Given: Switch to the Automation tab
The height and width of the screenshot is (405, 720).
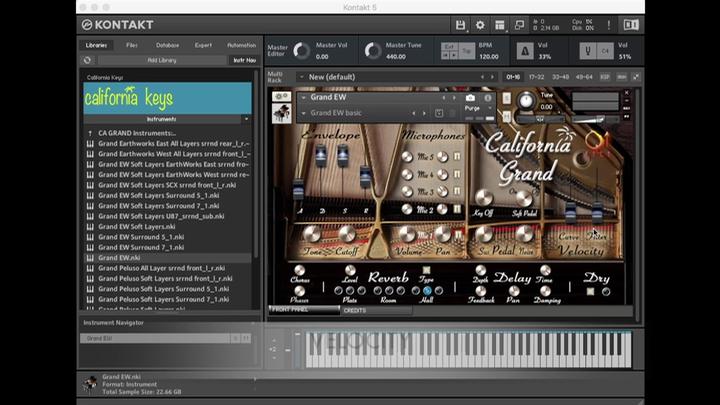Looking at the screenshot, I should [x=242, y=45].
